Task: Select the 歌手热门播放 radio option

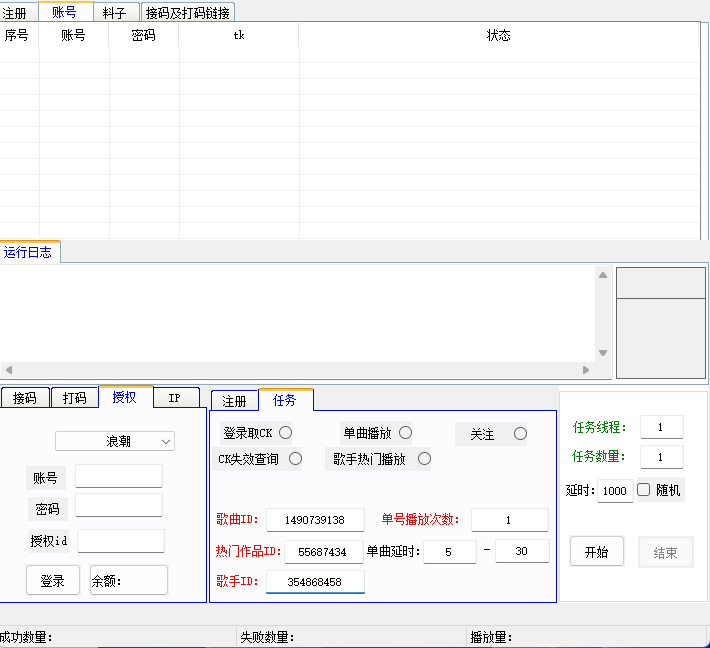Action: pyautogui.click(x=424, y=459)
